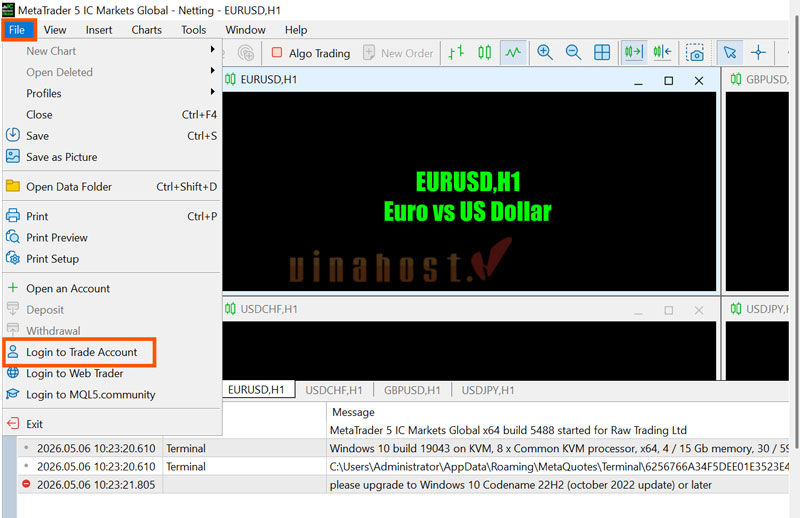Click the USDJPY chart window title

pyautogui.click(x=767, y=309)
